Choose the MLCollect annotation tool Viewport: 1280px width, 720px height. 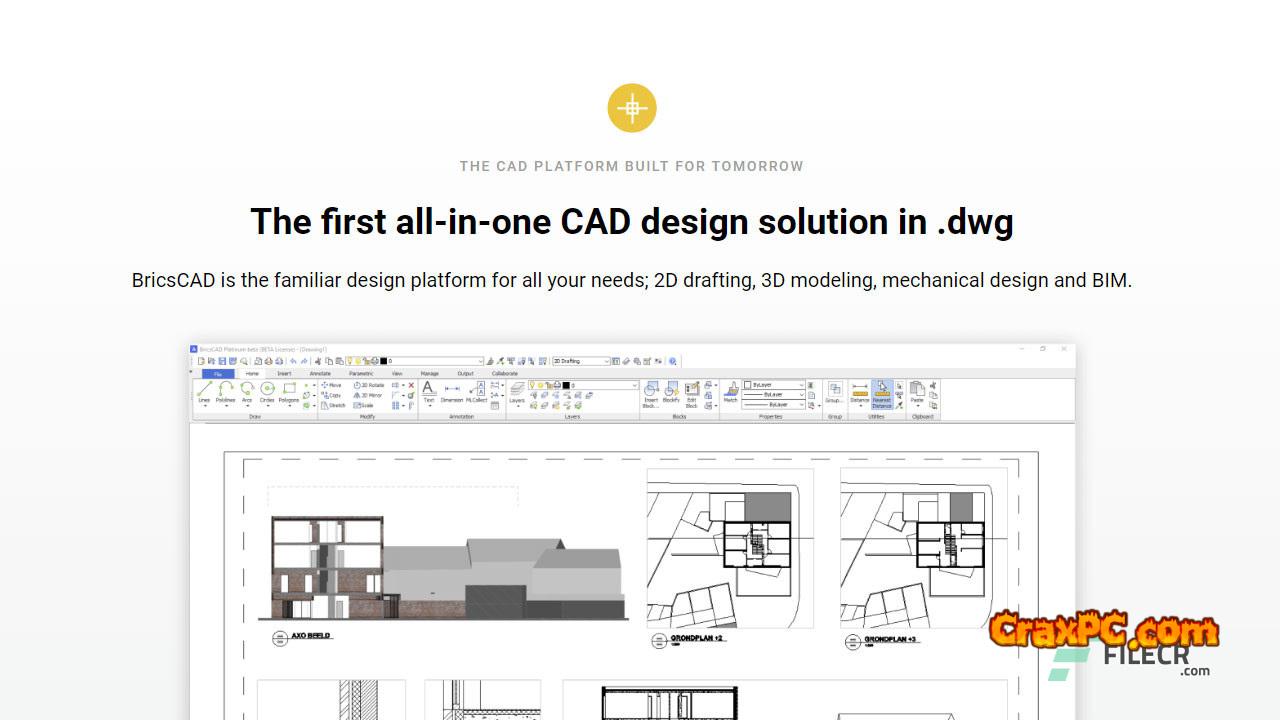tap(476, 392)
